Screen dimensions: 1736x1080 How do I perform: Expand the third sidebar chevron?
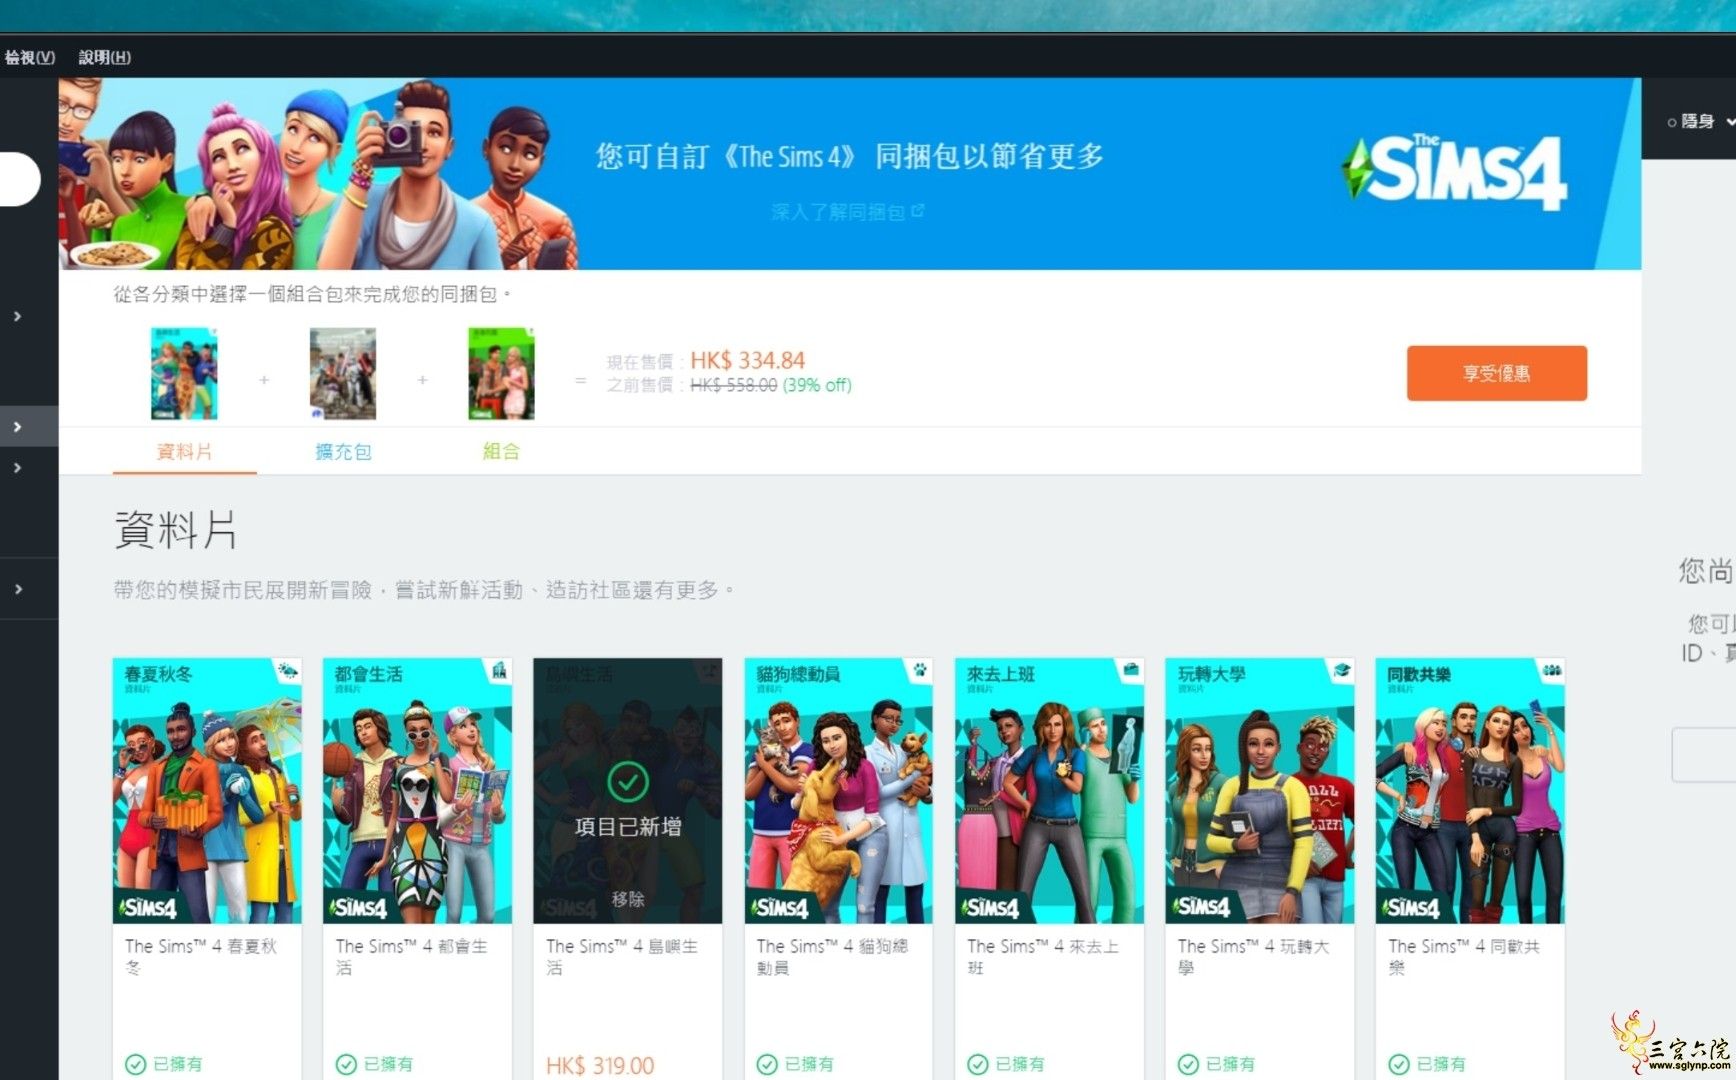click(x=17, y=467)
